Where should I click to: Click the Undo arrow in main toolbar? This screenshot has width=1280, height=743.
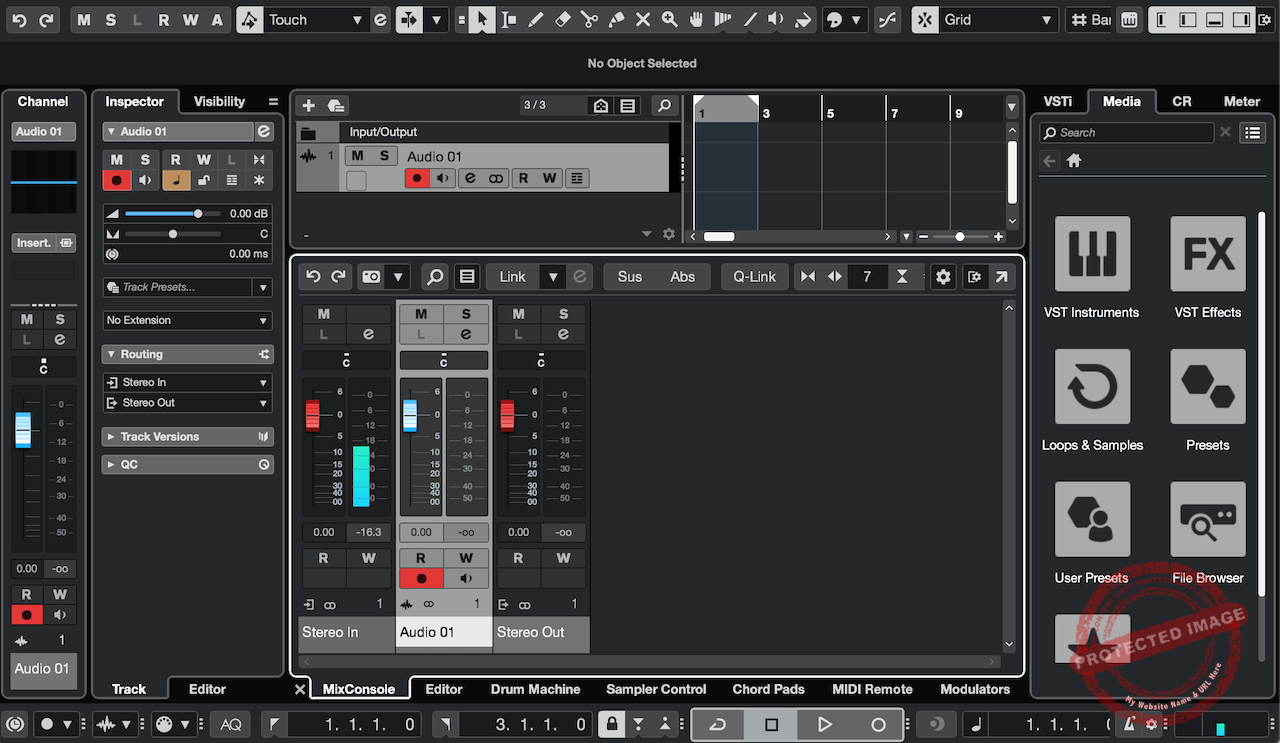20,20
